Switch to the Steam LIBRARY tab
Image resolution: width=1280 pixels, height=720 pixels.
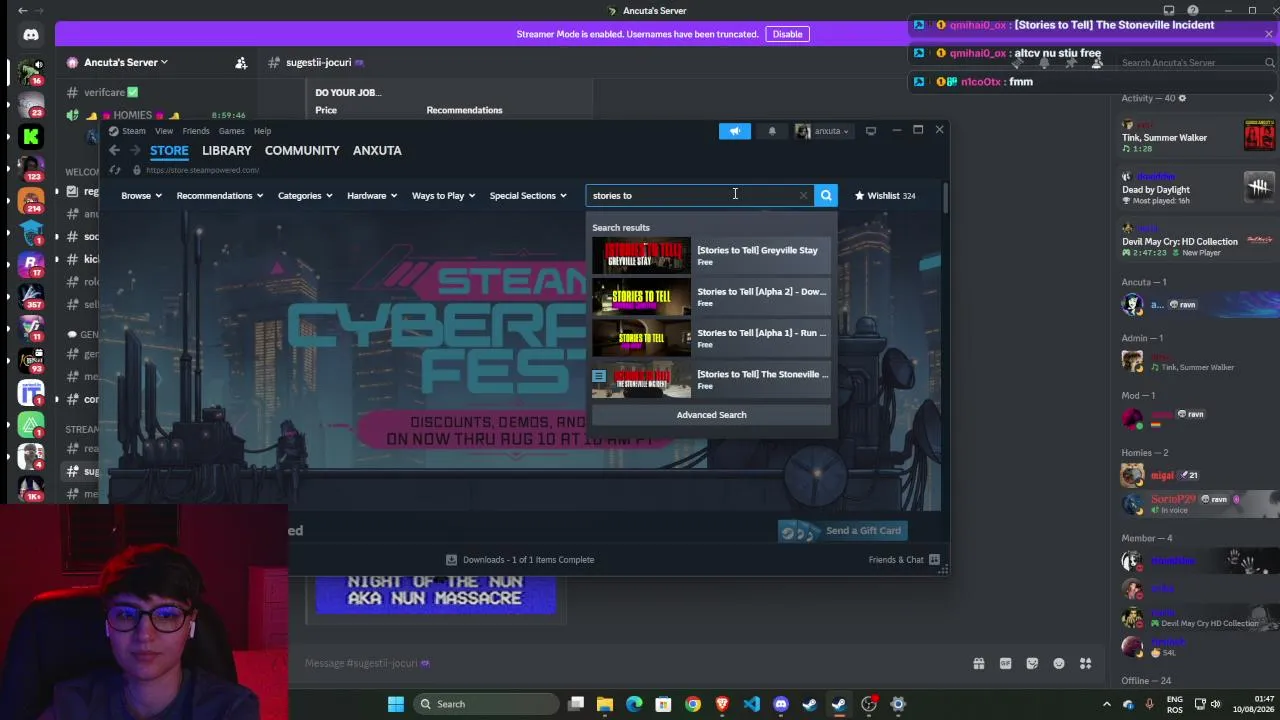tap(227, 150)
